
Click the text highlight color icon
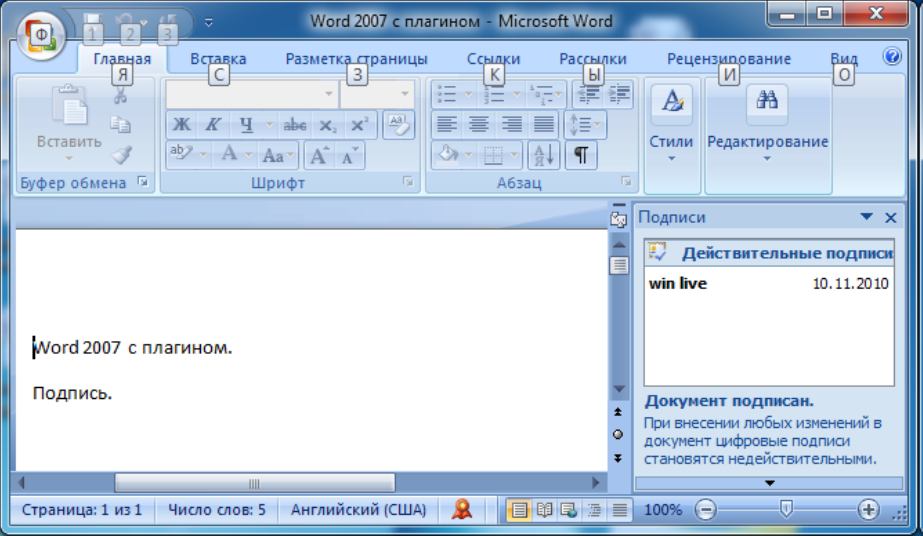181,155
